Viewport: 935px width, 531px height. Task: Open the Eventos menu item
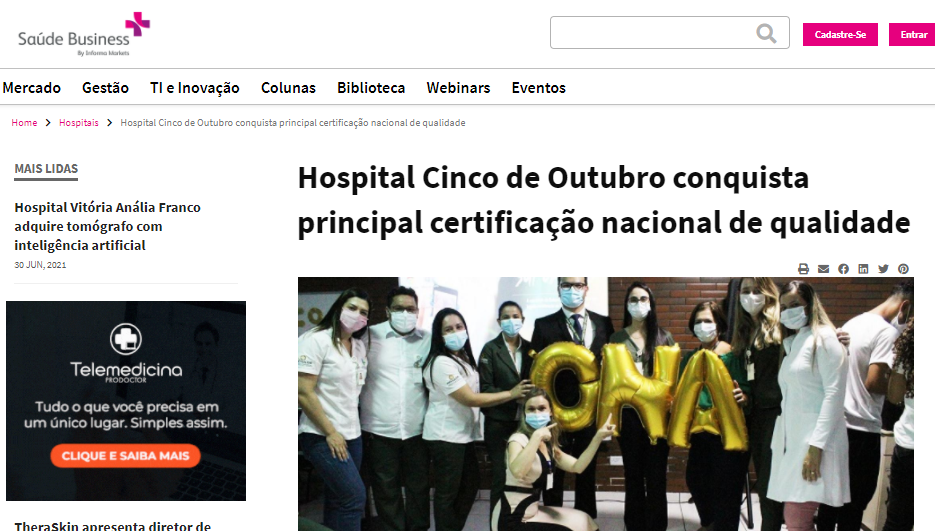(x=538, y=88)
